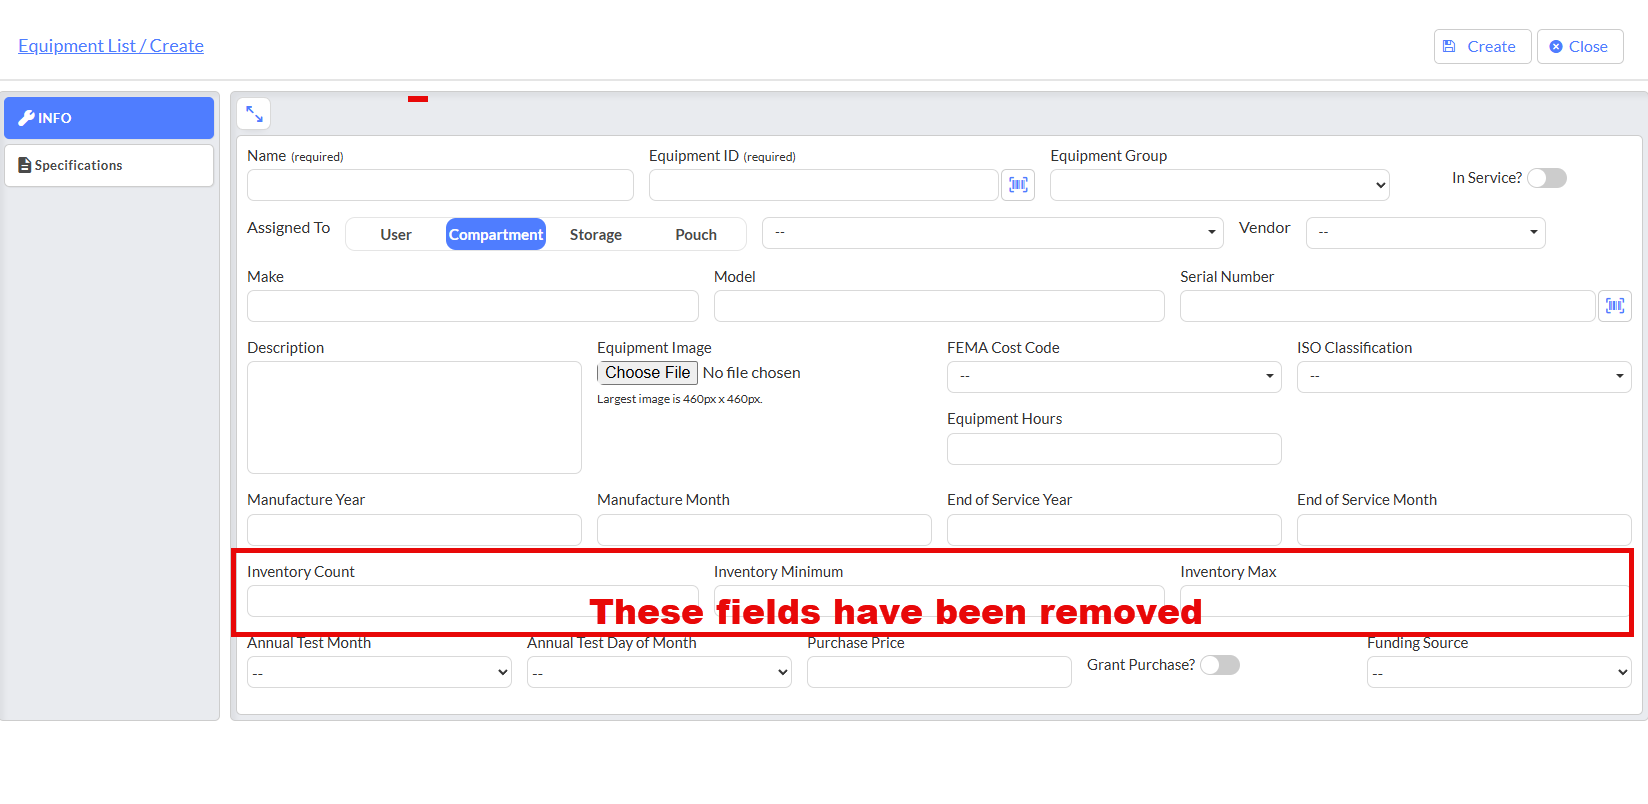Click the Choose File button
This screenshot has height=804, width=1648.
point(647,373)
